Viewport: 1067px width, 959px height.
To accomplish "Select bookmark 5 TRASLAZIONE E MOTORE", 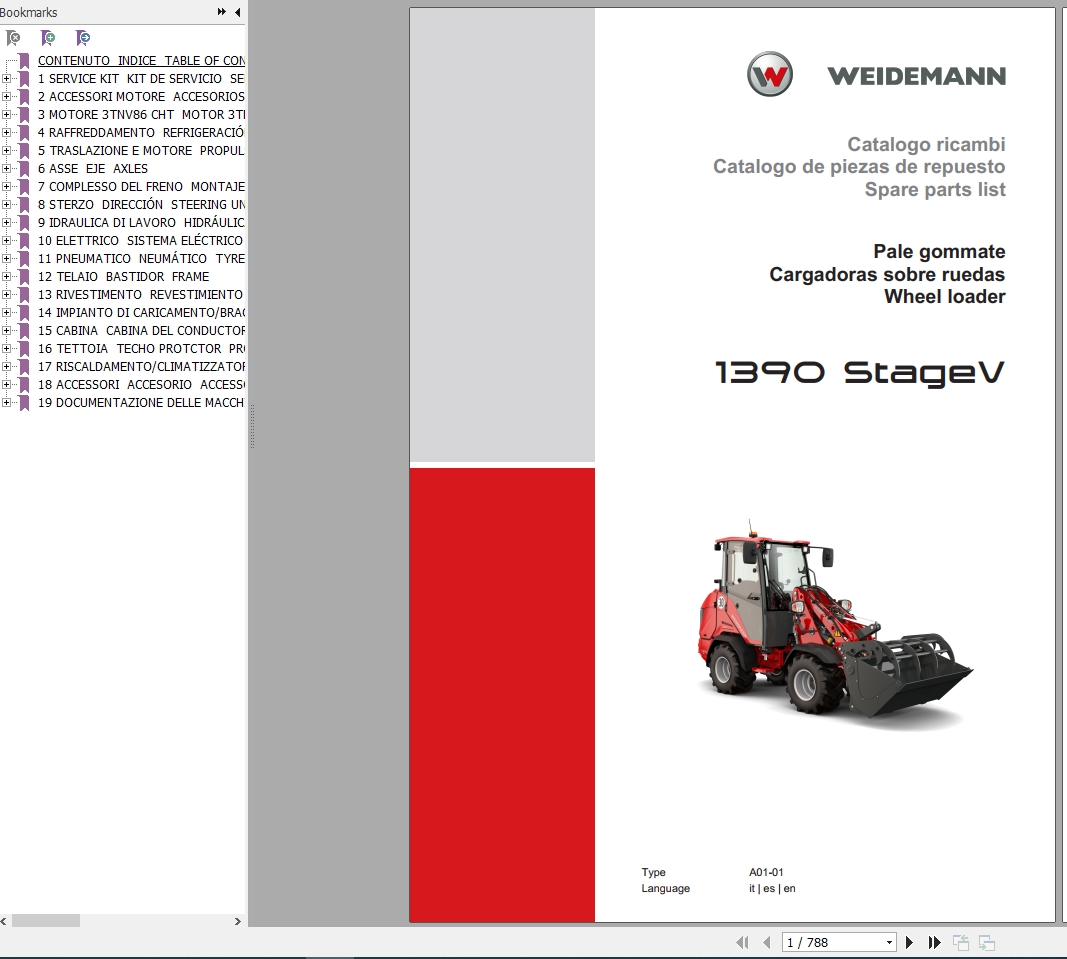I will (x=141, y=150).
